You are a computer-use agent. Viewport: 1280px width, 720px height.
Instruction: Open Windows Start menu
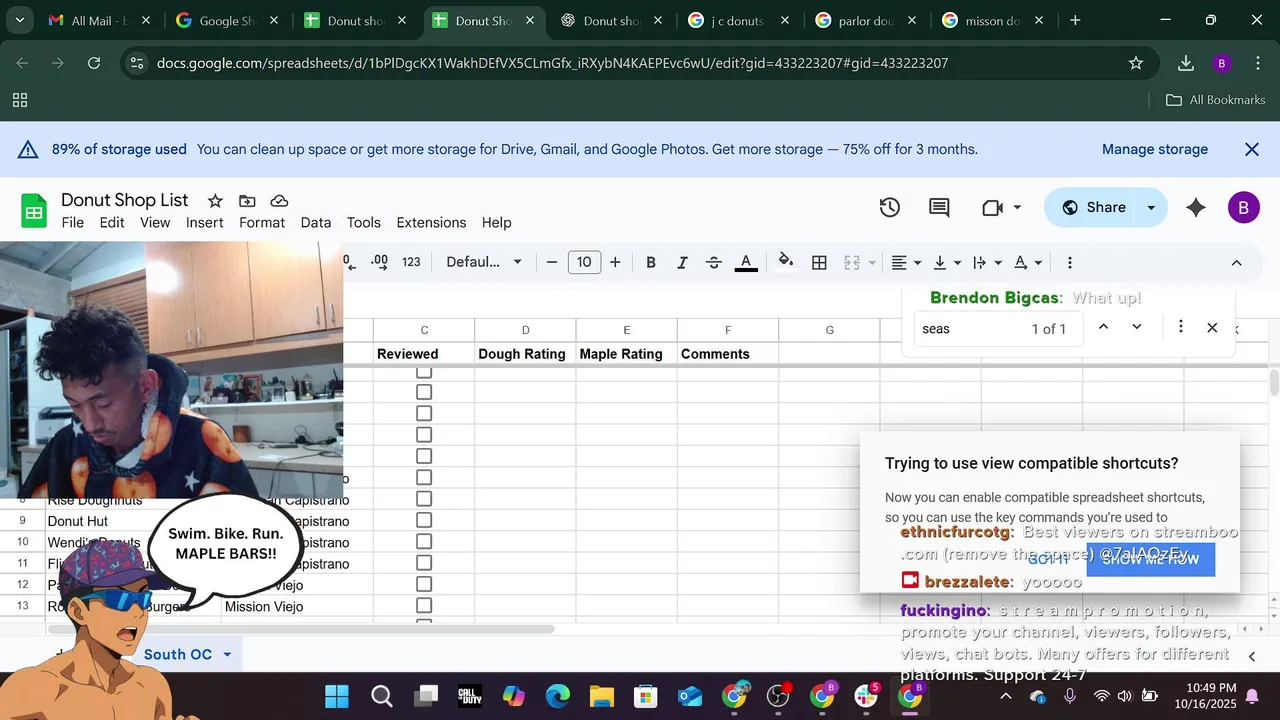tap(337, 696)
